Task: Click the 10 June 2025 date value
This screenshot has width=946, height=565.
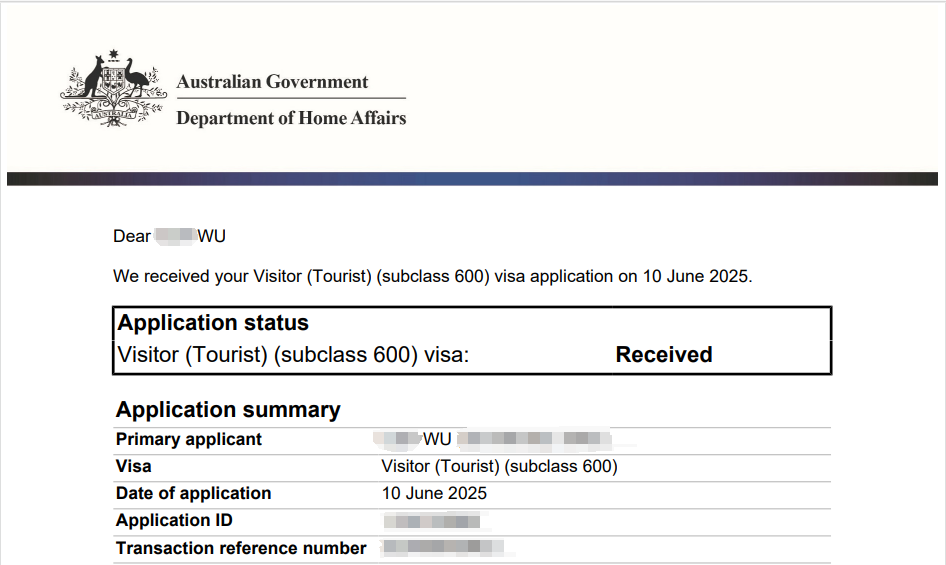Action: tap(434, 493)
